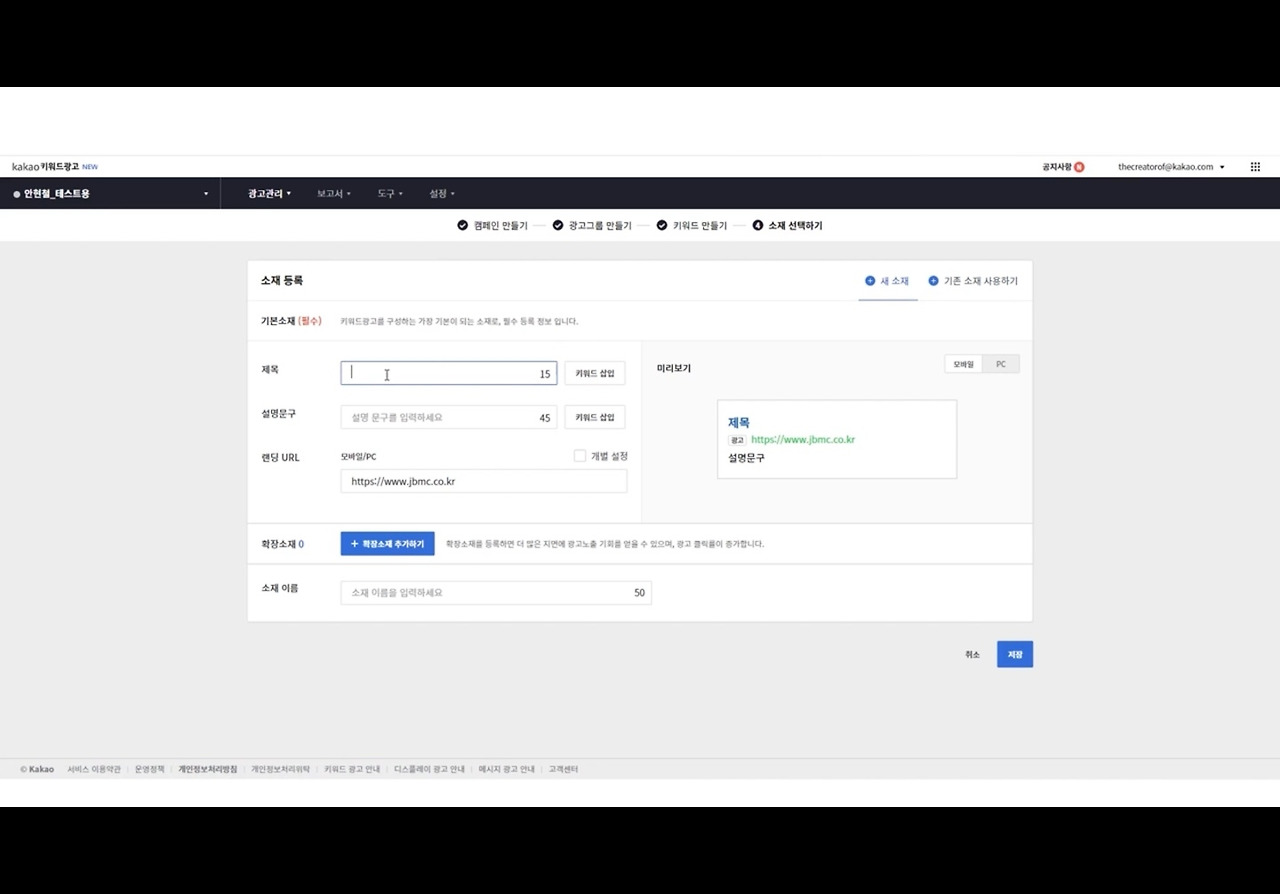The image size is (1280, 894).
Task: Select the 새 소재 tab
Action: coord(887,281)
